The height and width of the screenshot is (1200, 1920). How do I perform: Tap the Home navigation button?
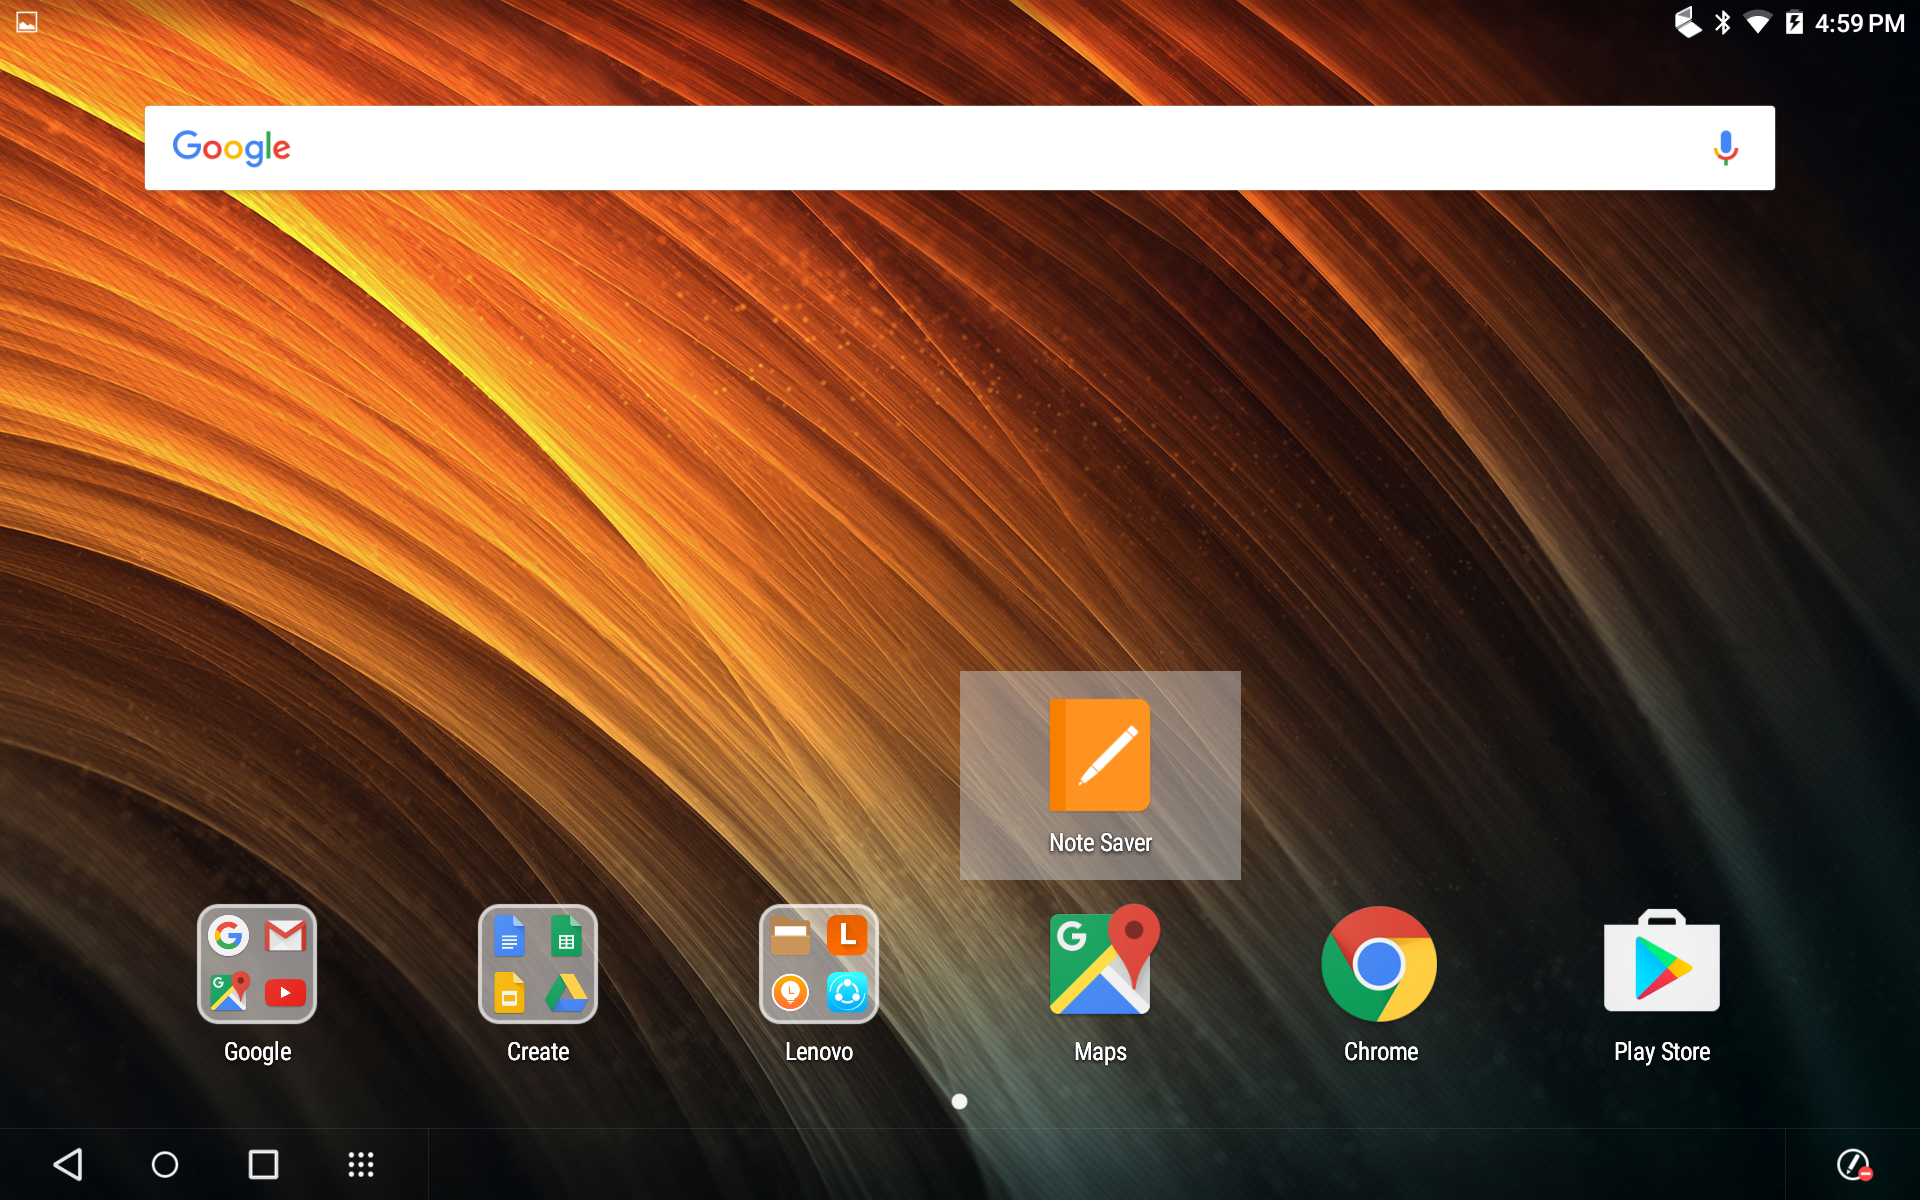(165, 1164)
